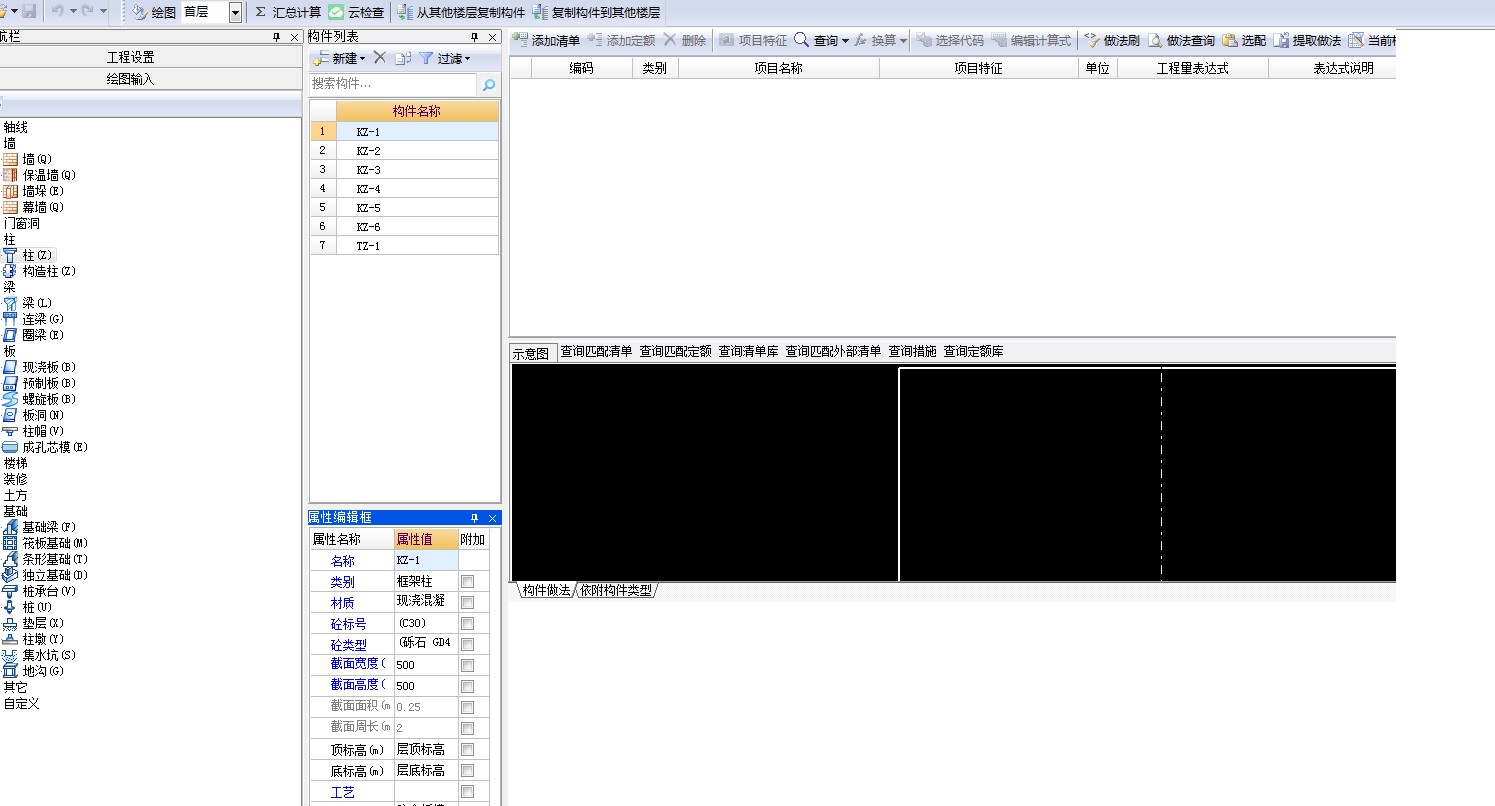
Task: Select component KZ-3 in list
Action: coord(404,169)
